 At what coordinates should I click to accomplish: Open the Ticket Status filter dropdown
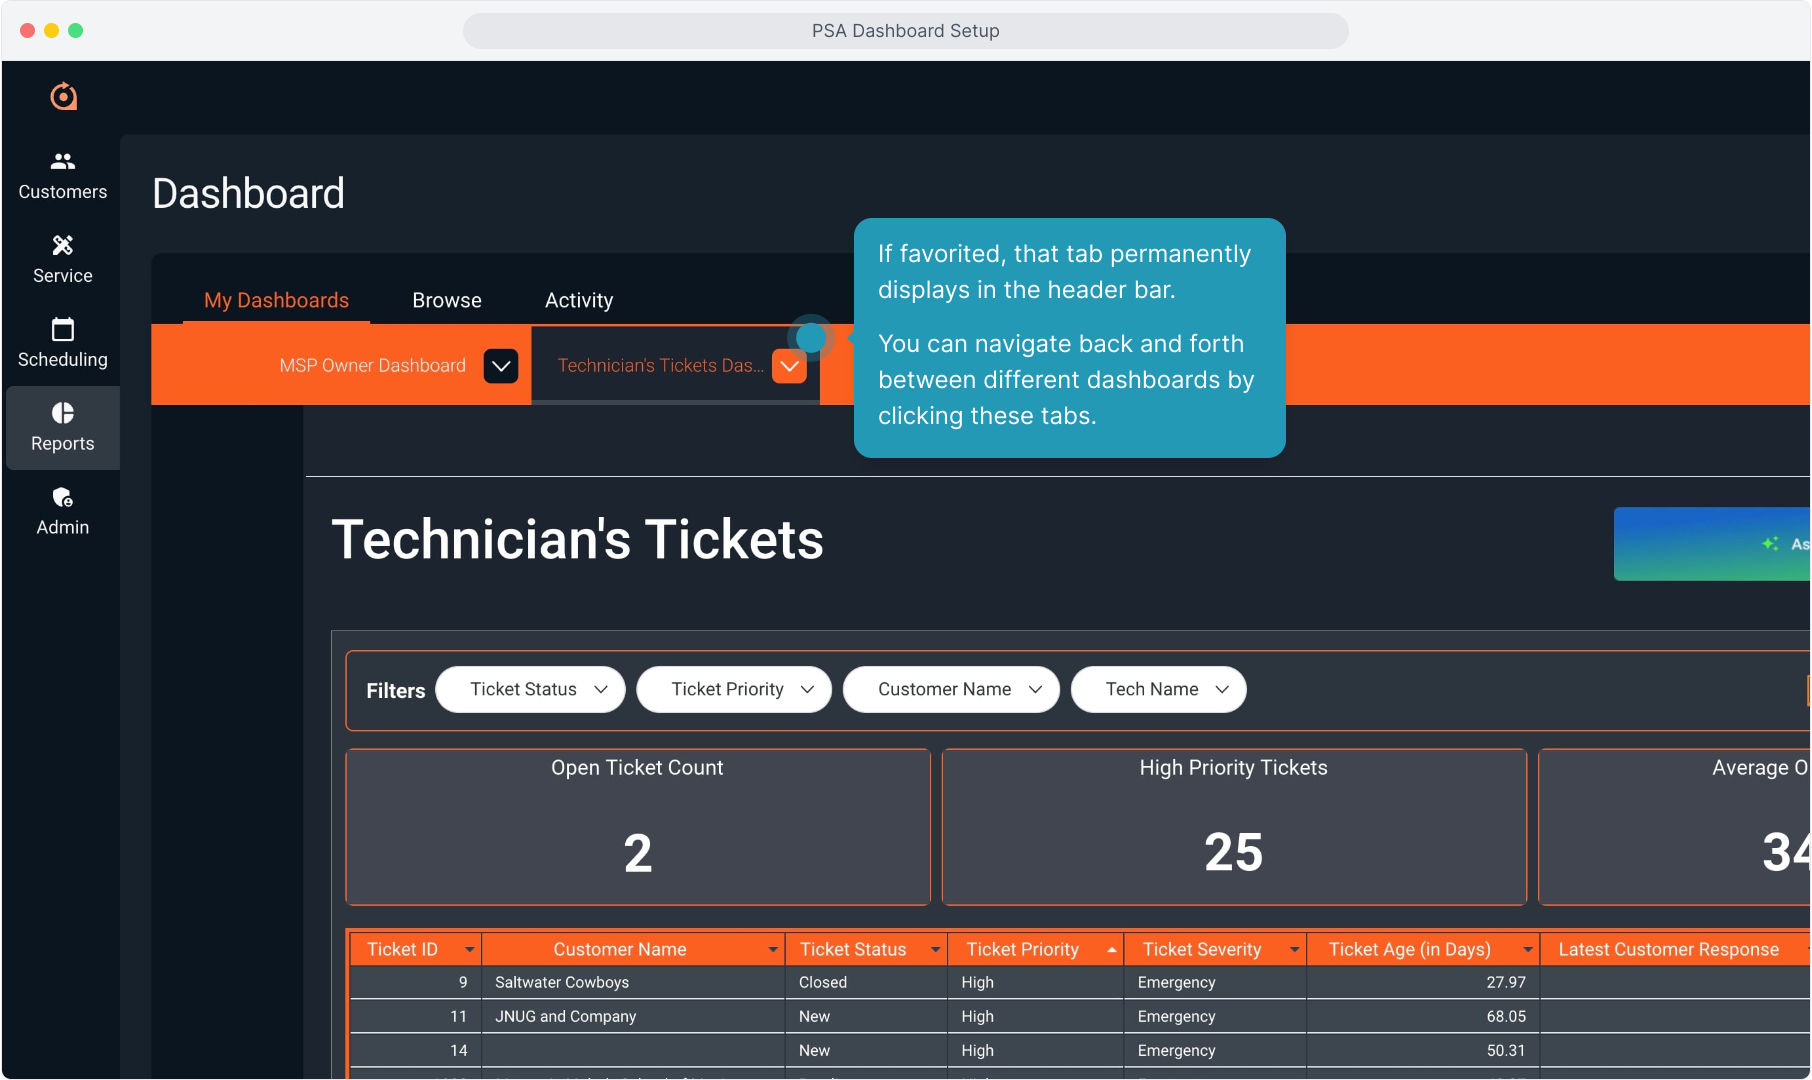[x=530, y=690]
